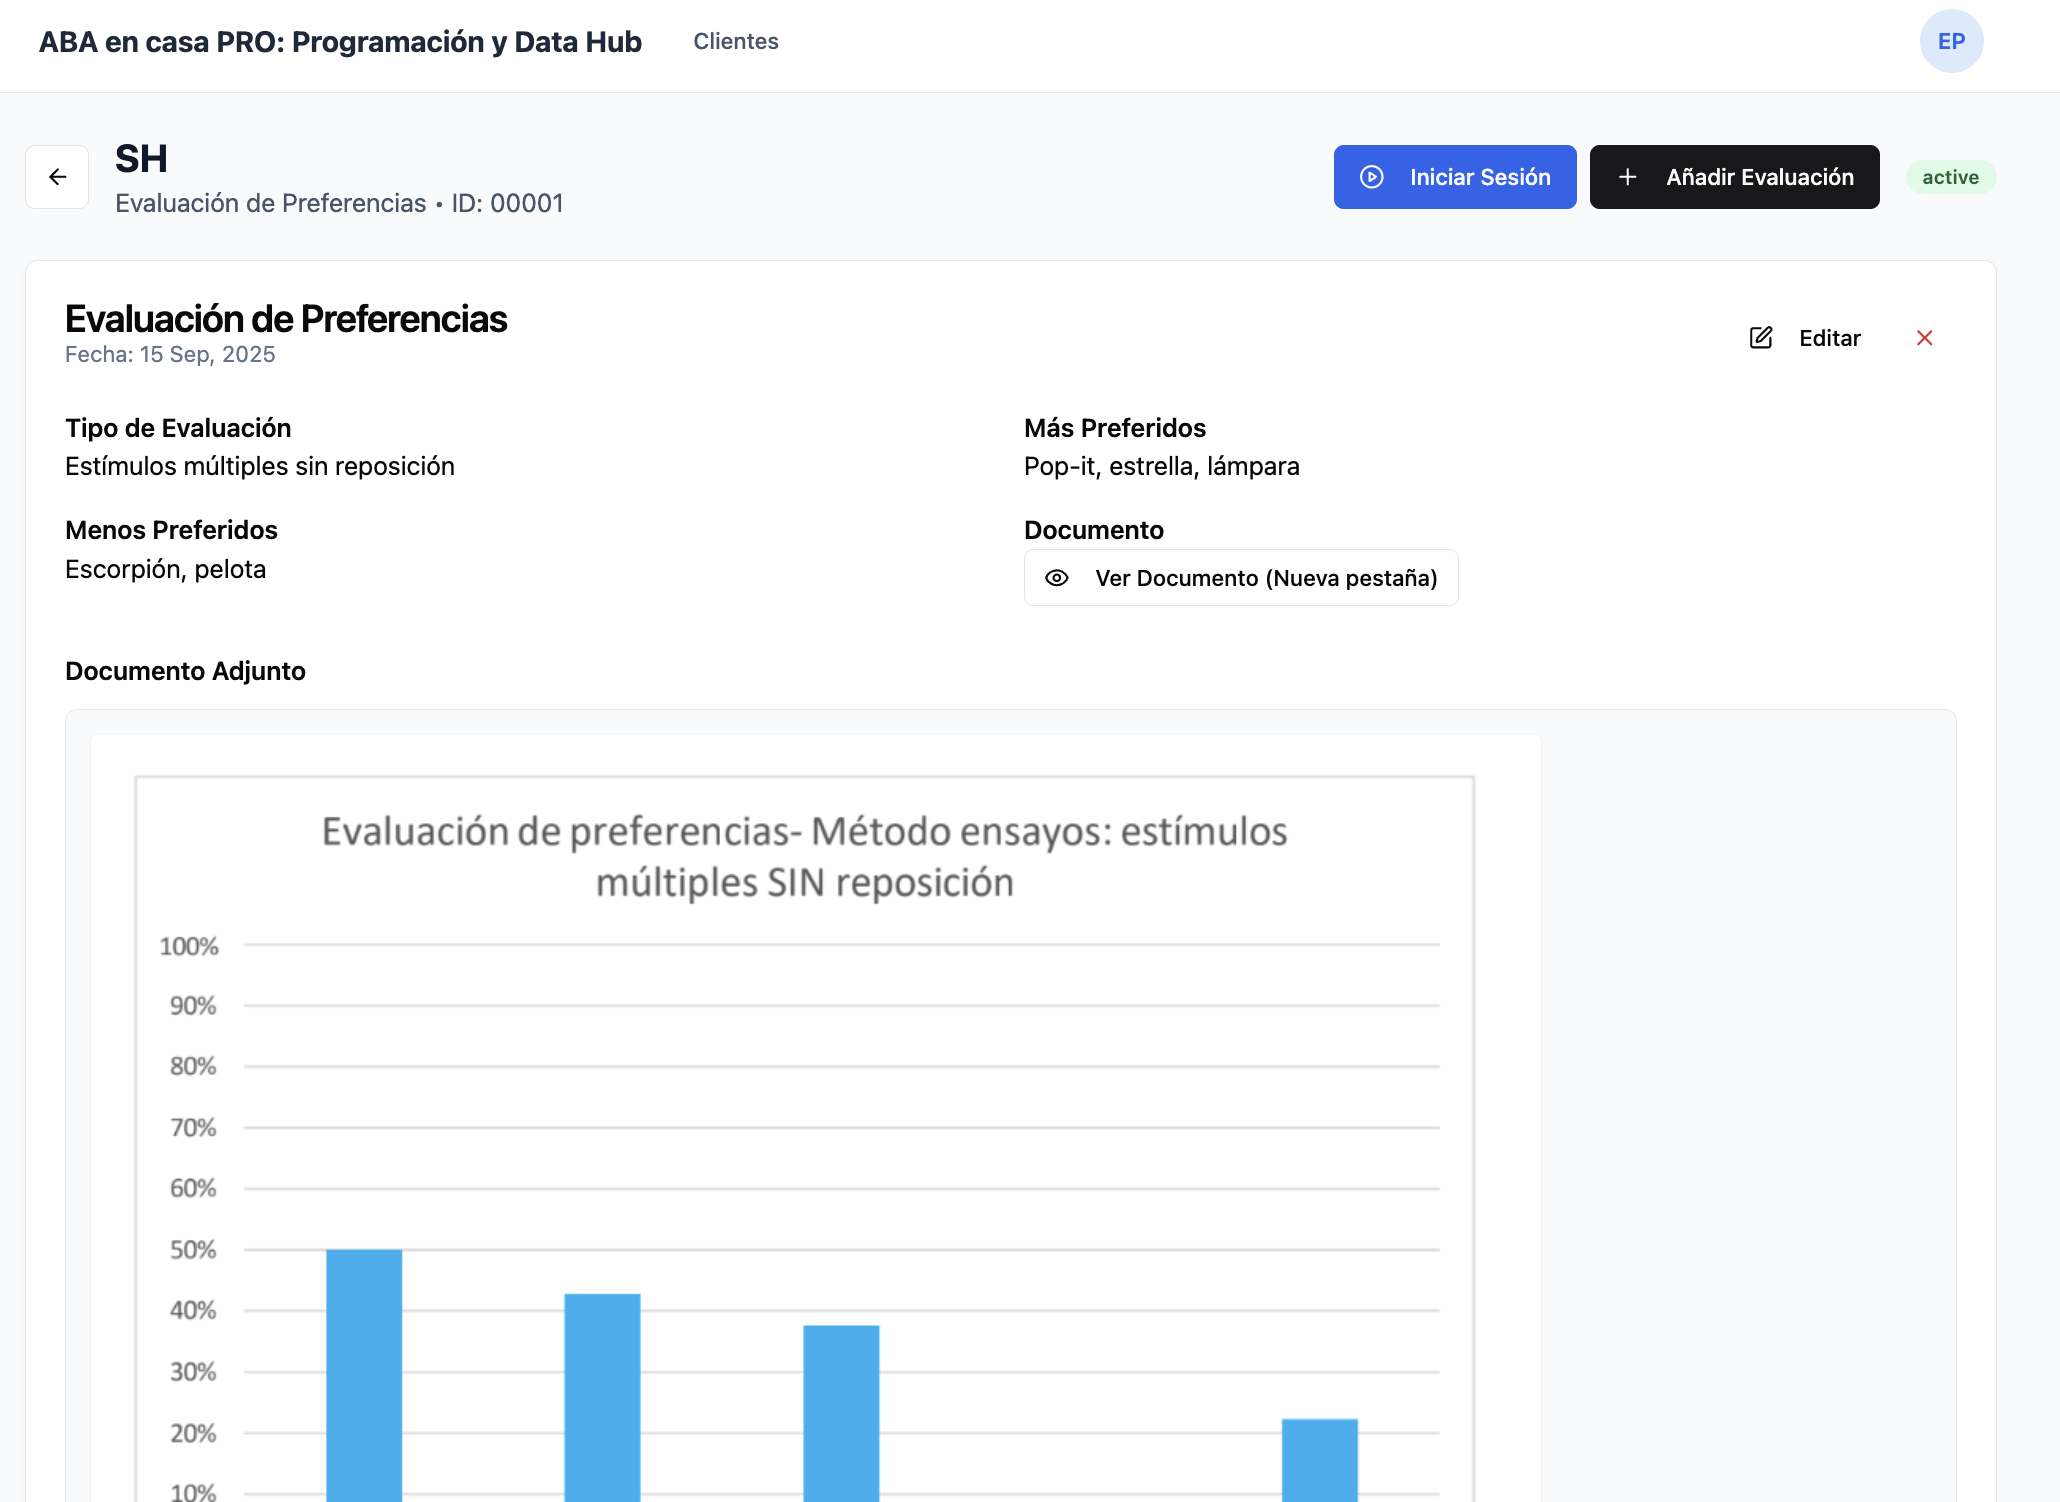Open the EP user avatar menu
Viewport: 2060px width, 1502px height.
tap(1951, 41)
